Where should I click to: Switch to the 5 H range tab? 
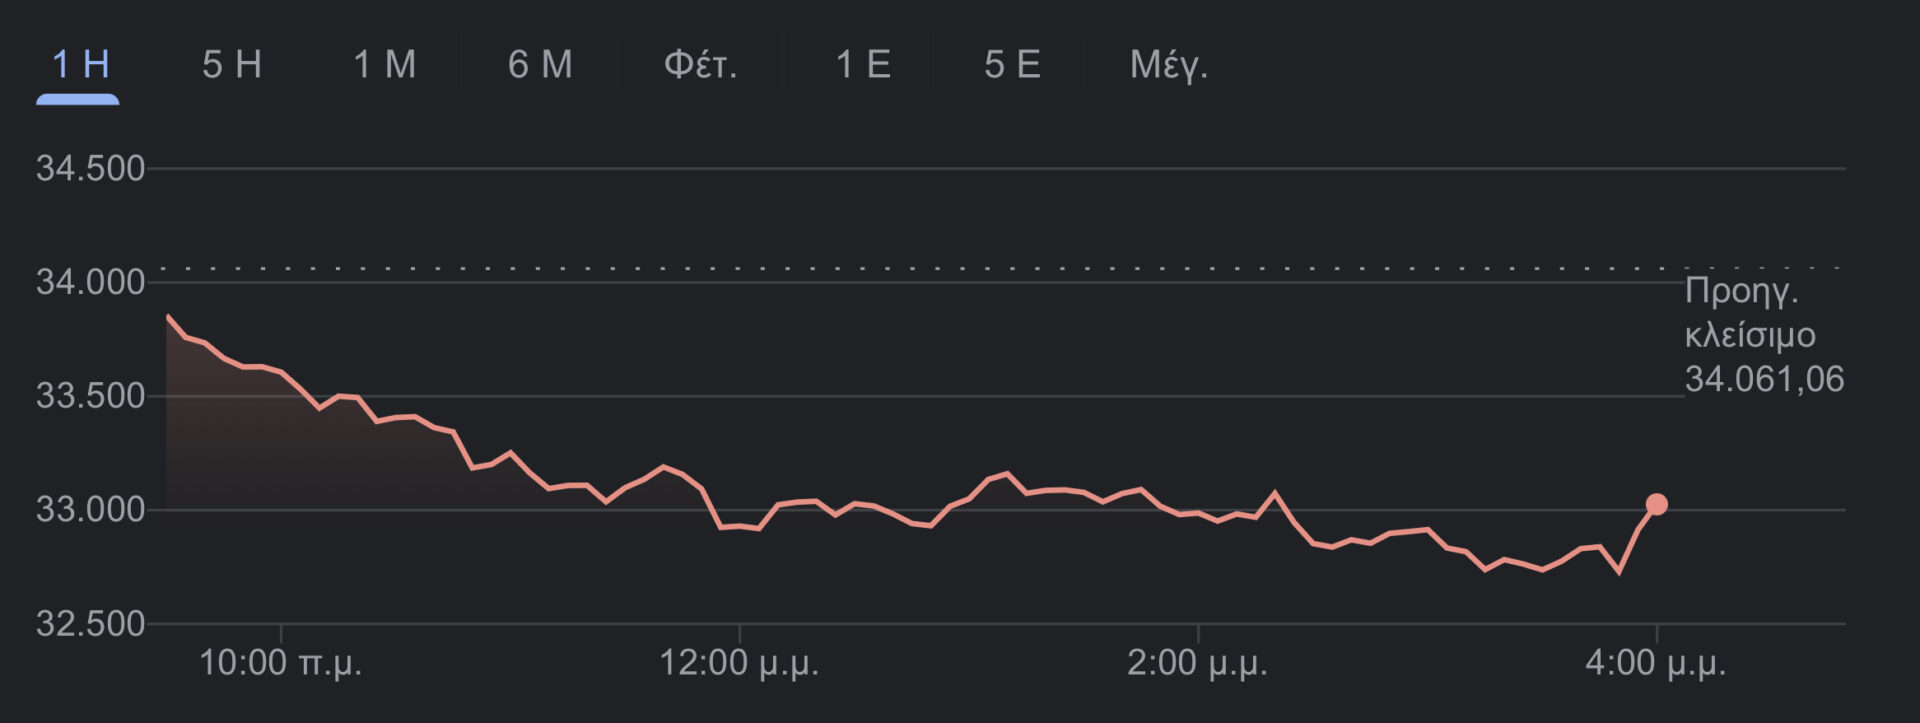pos(232,65)
